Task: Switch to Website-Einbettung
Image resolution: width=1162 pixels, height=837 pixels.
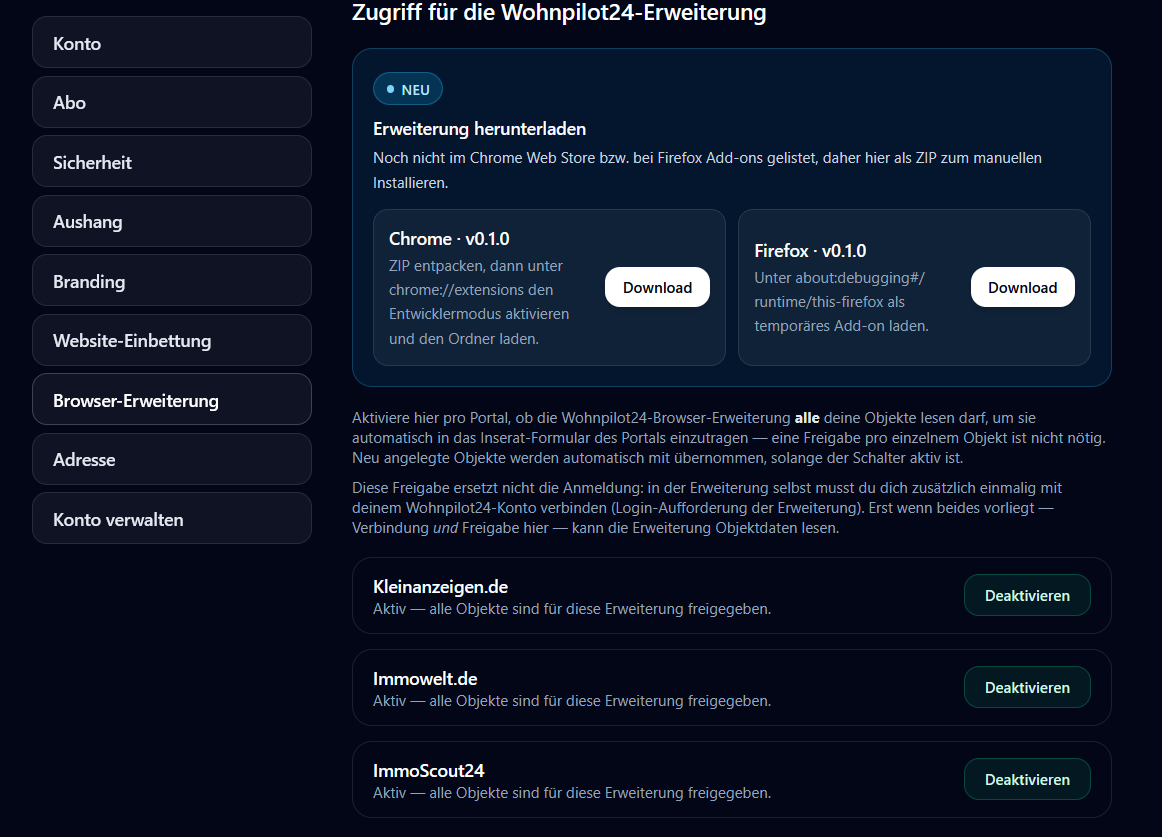Action: tap(171, 340)
